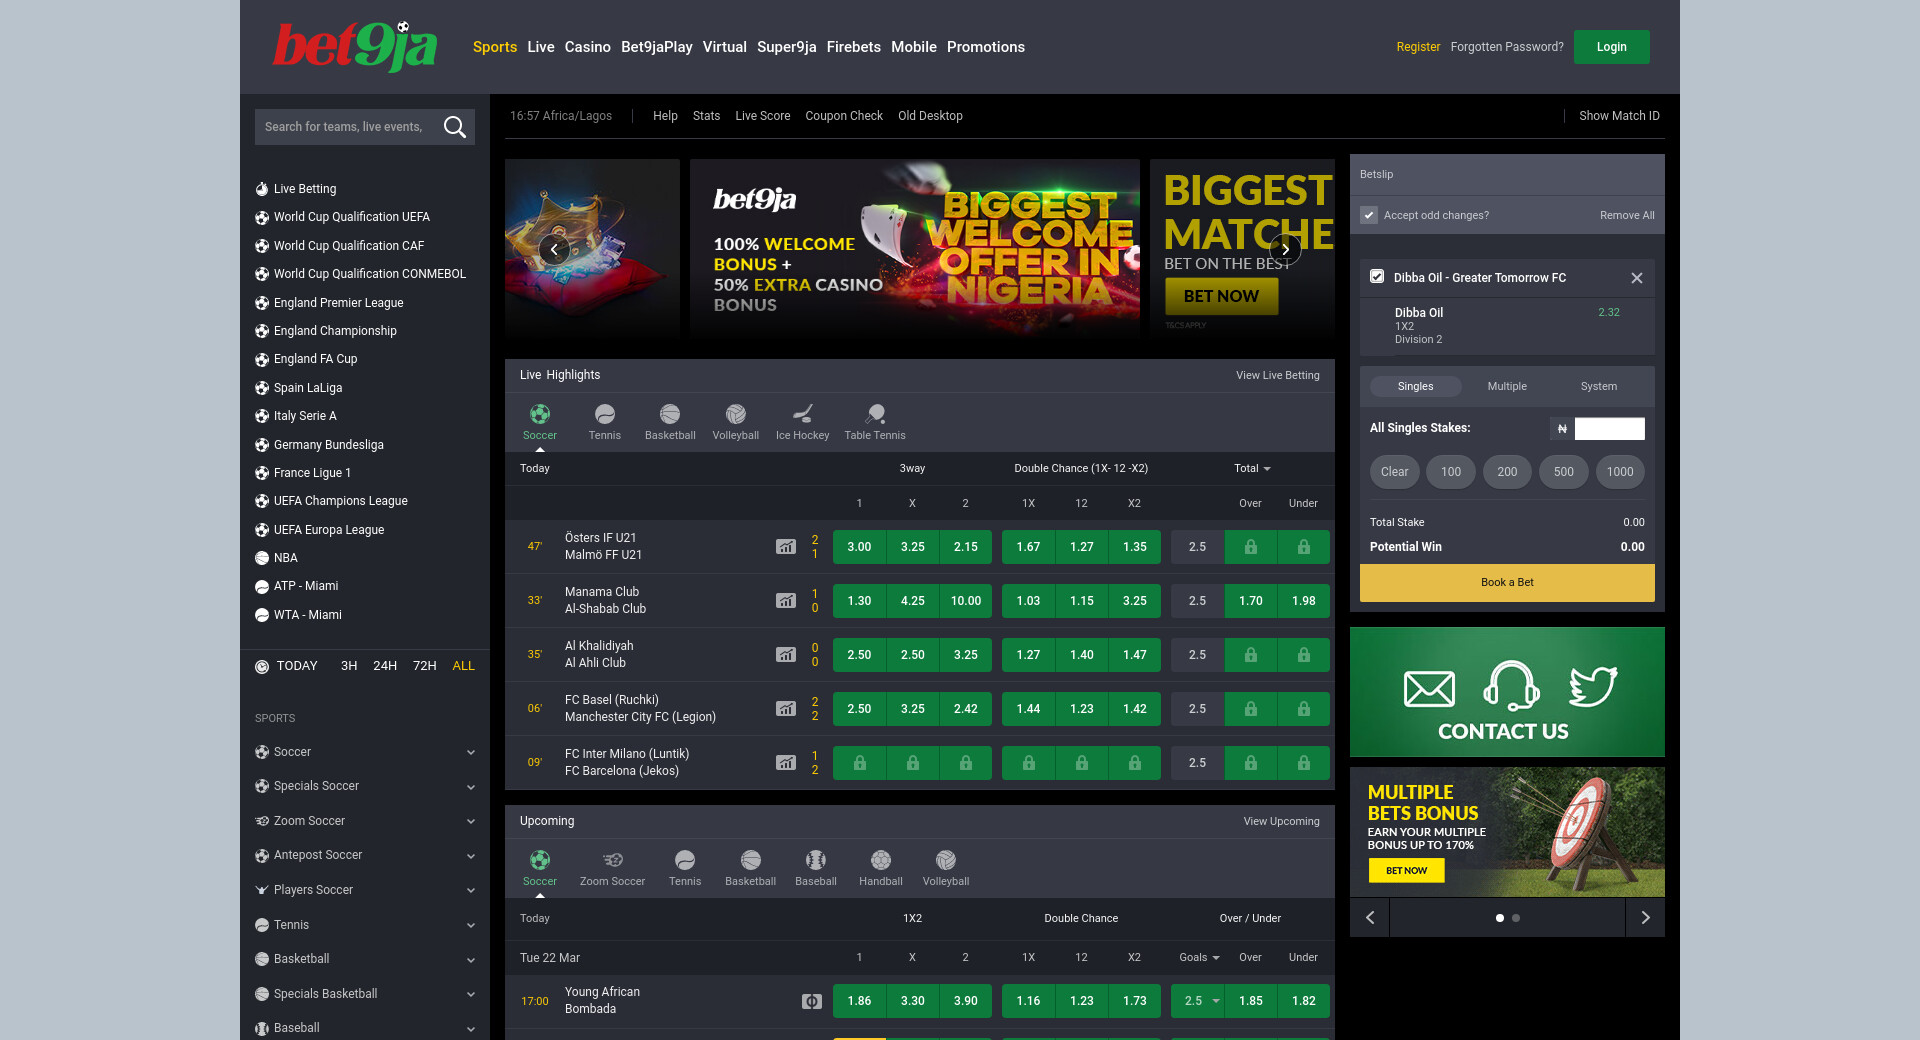The height and width of the screenshot is (1040, 1920).
Task: Open stats icon for Manama Club match
Action: pyautogui.click(x=786, y=601)
